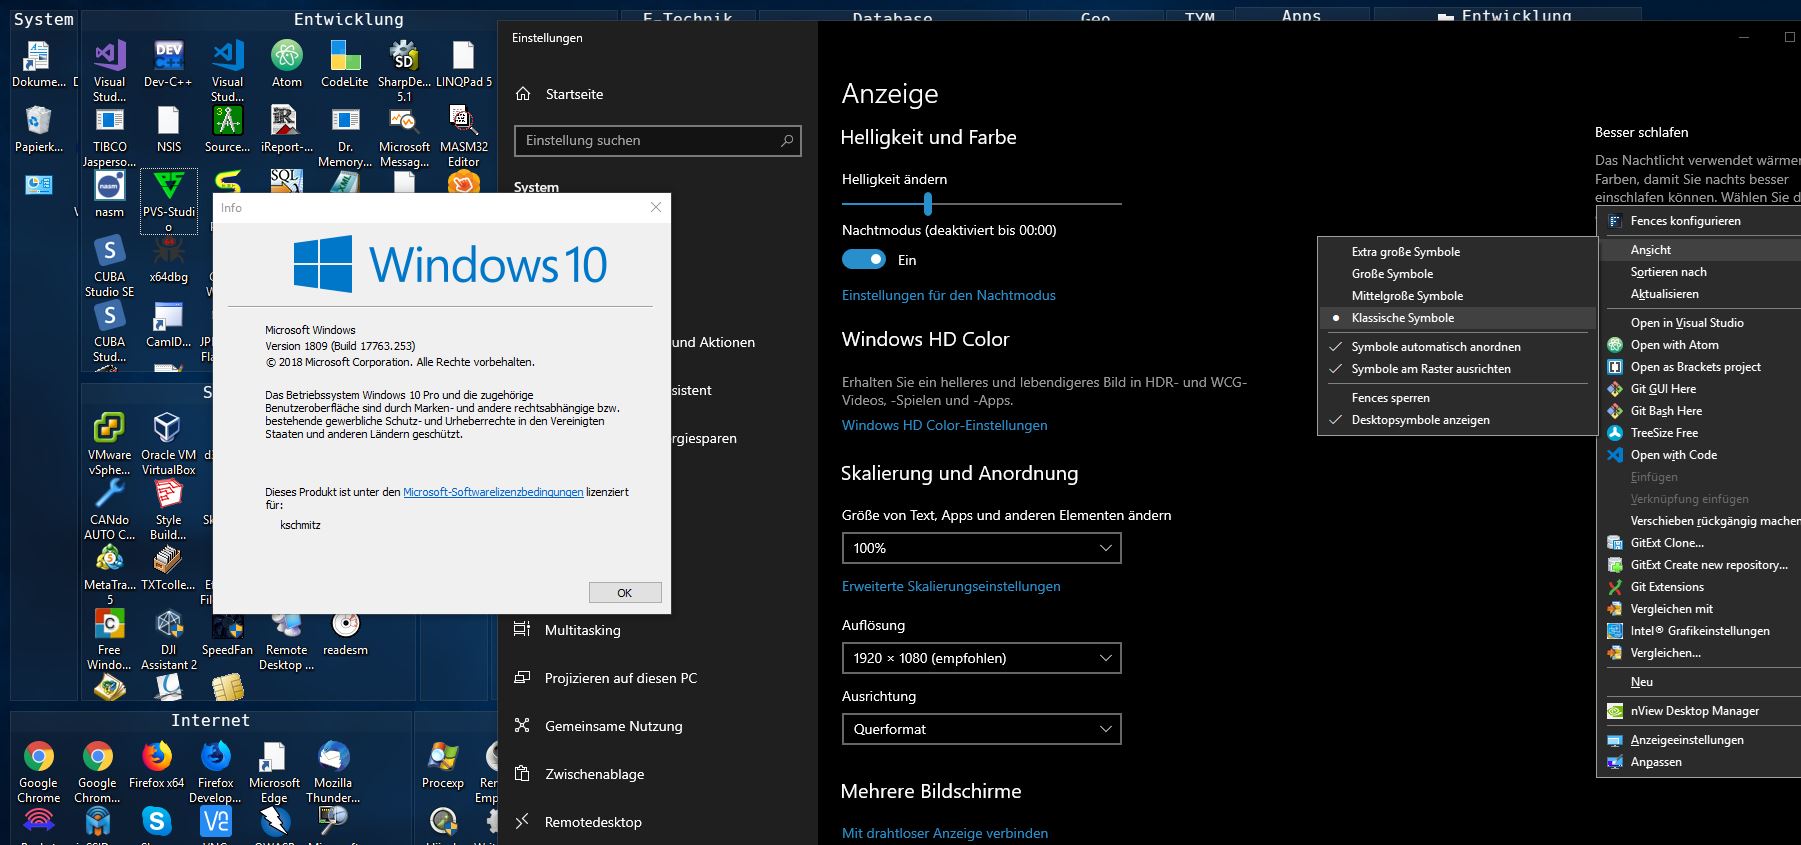The width and height of the screenshot is (1801, 845).
Task: Open the PVS-Studio desktop icon
Action: click(168, 201)
